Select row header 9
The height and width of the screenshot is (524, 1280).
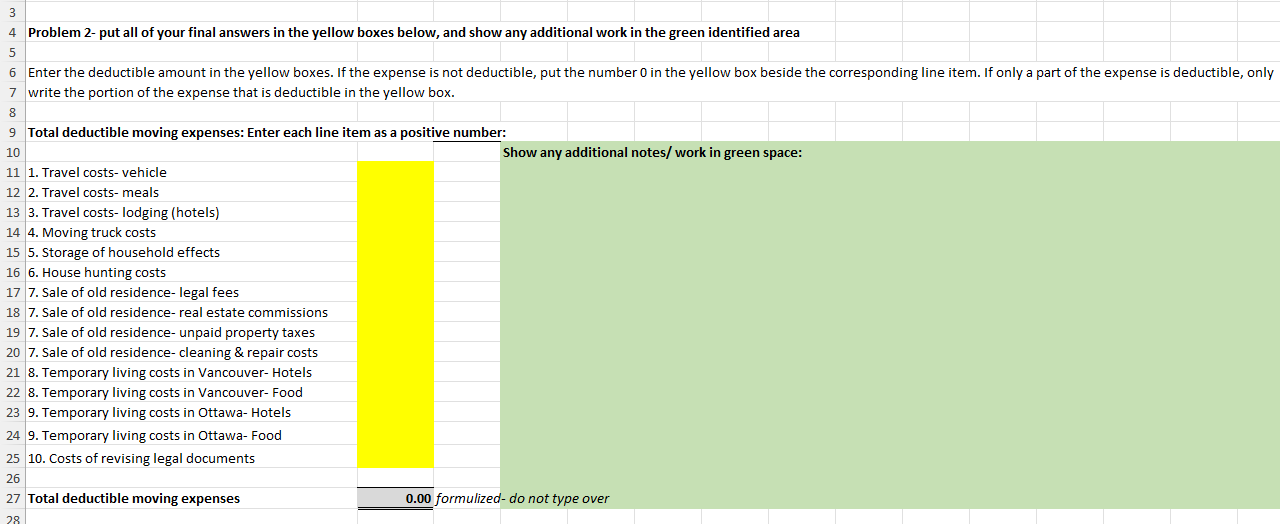coord(12,132)
